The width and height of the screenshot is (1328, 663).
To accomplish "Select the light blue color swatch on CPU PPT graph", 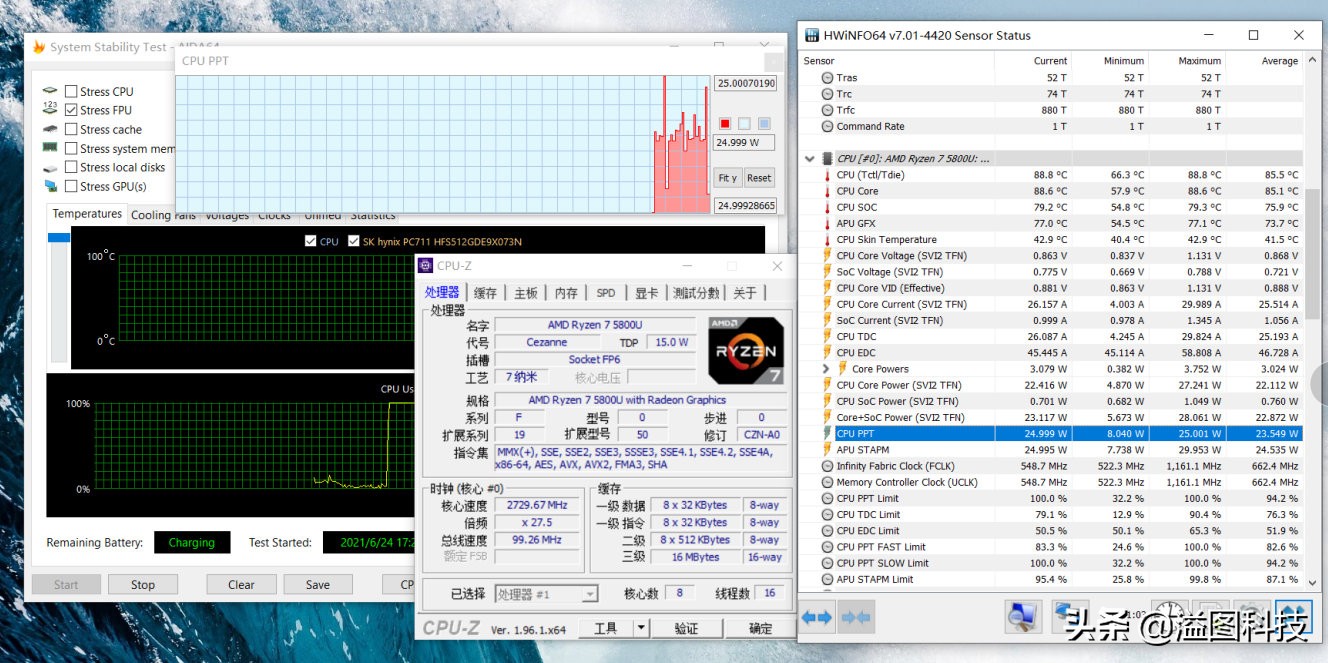I will [764, 124].
